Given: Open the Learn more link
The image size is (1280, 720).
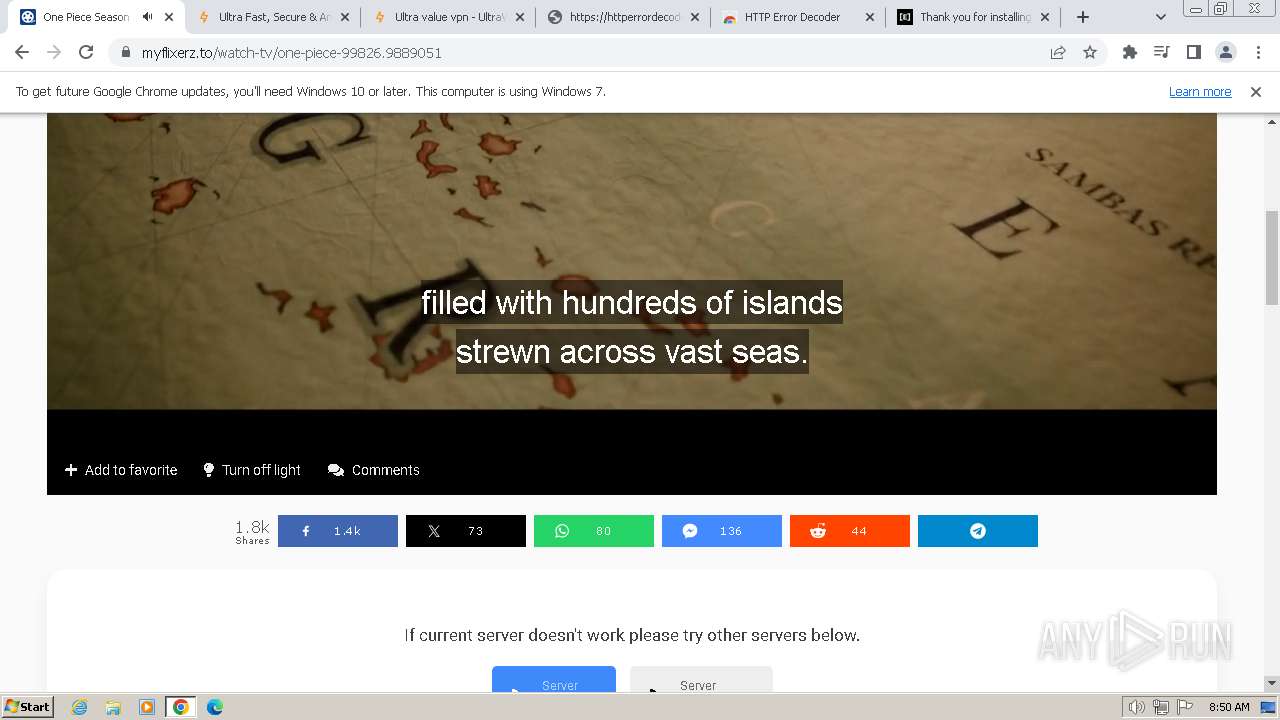Looking at the screenshot, I should click(x=1200, y=92).
